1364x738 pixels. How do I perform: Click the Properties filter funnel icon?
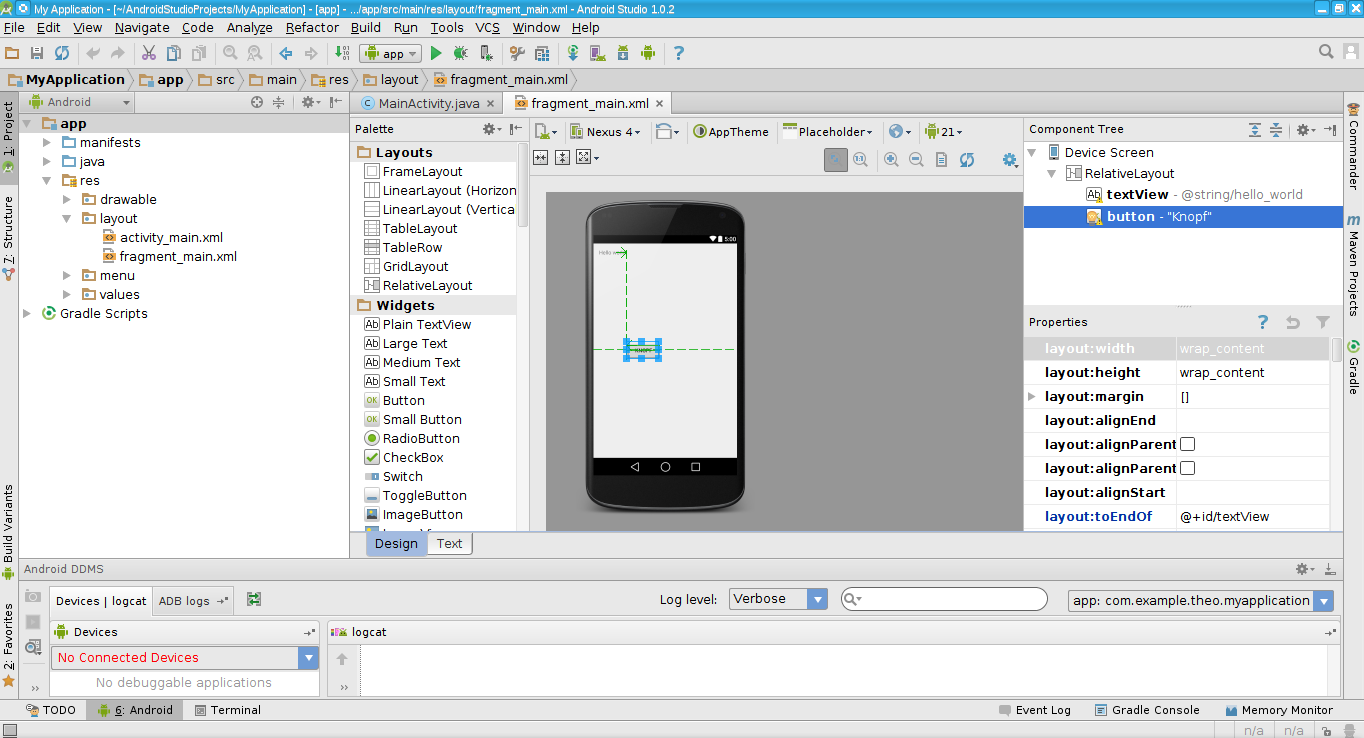tap(1323, 322)
